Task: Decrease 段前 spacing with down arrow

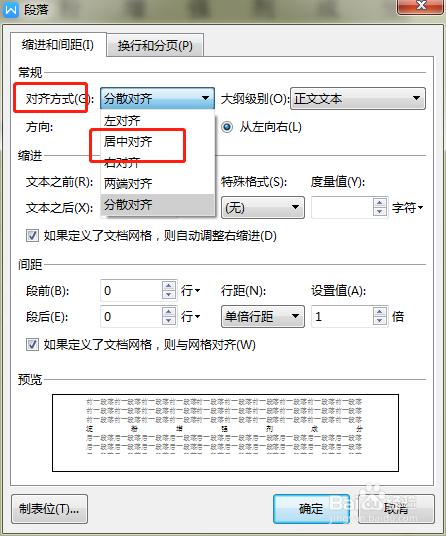Action: coord(168,295)
